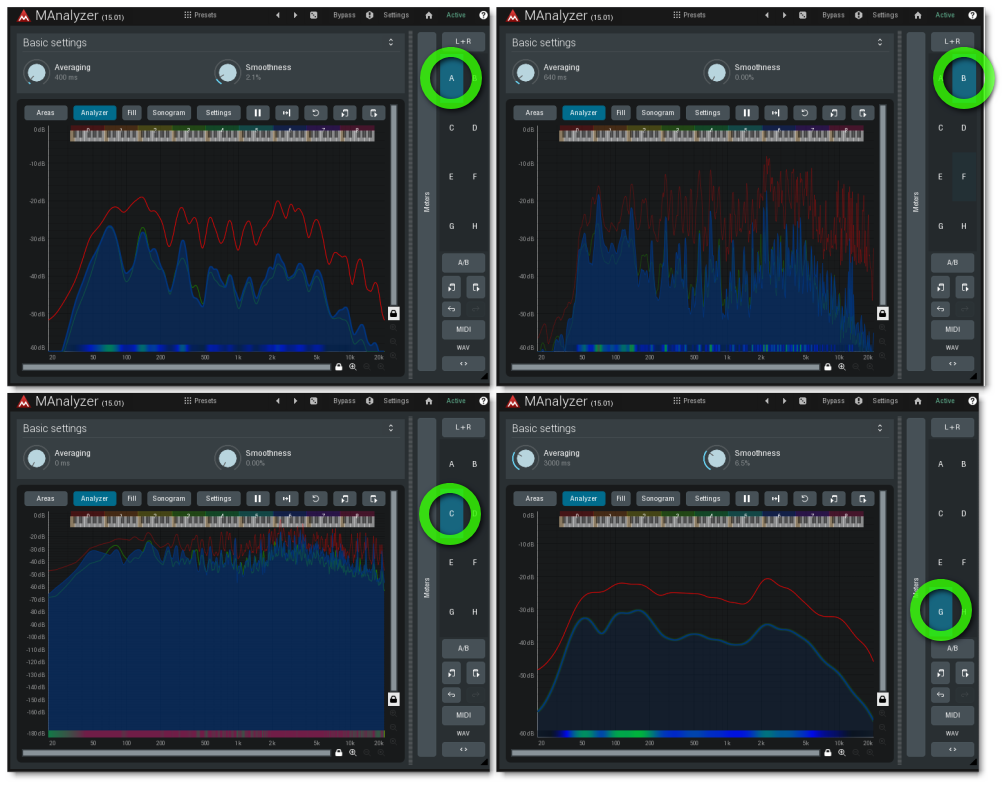The width and height of the screenshot is (1002, 787).
Task: Expand Basic settings arrows in bottom-right window
Action: point(880,428)
